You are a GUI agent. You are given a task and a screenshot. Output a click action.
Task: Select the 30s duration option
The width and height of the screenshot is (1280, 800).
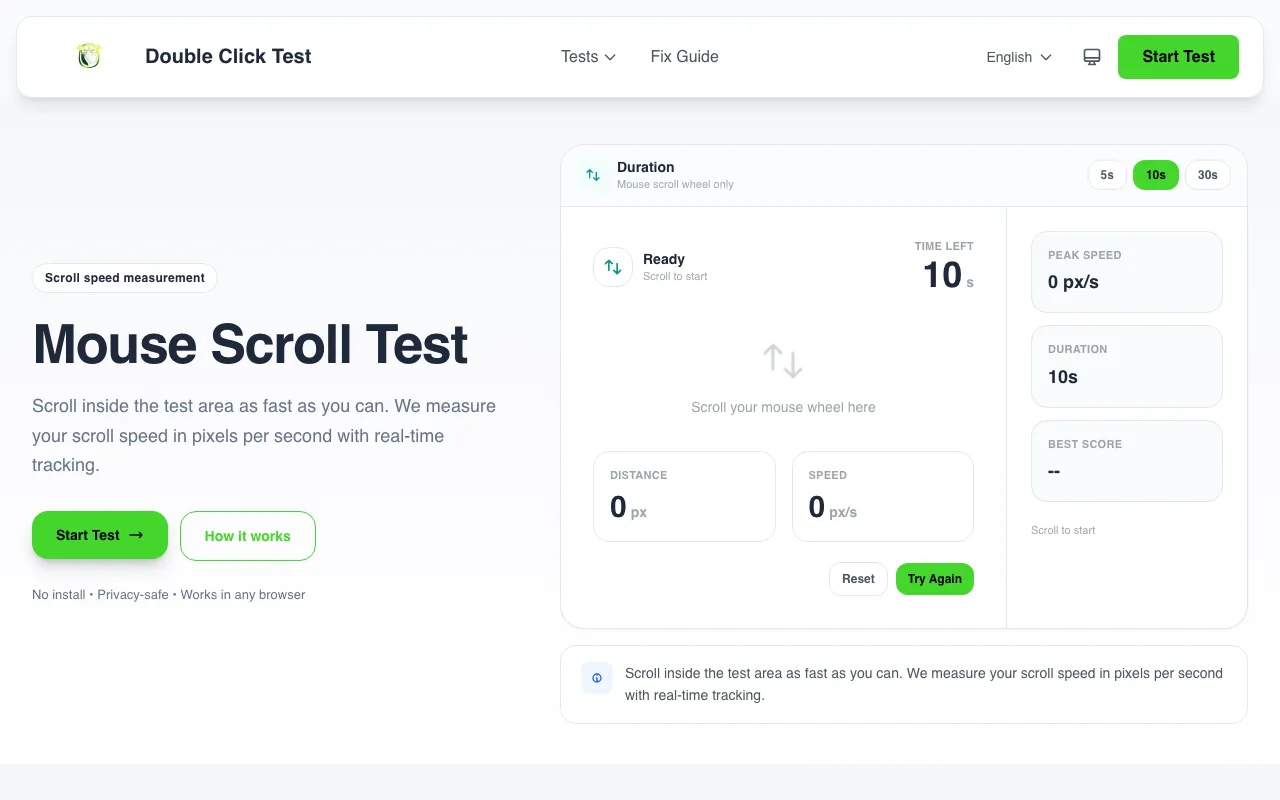pyautogui.click(x=1207, y=175)
